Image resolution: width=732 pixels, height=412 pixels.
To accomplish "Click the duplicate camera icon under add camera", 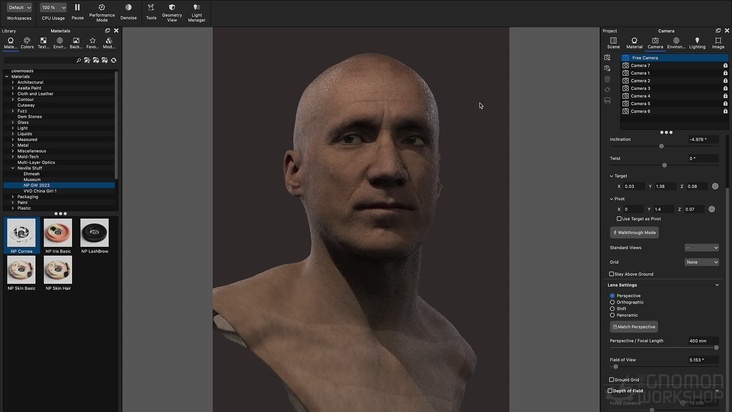I will (607, 69).
